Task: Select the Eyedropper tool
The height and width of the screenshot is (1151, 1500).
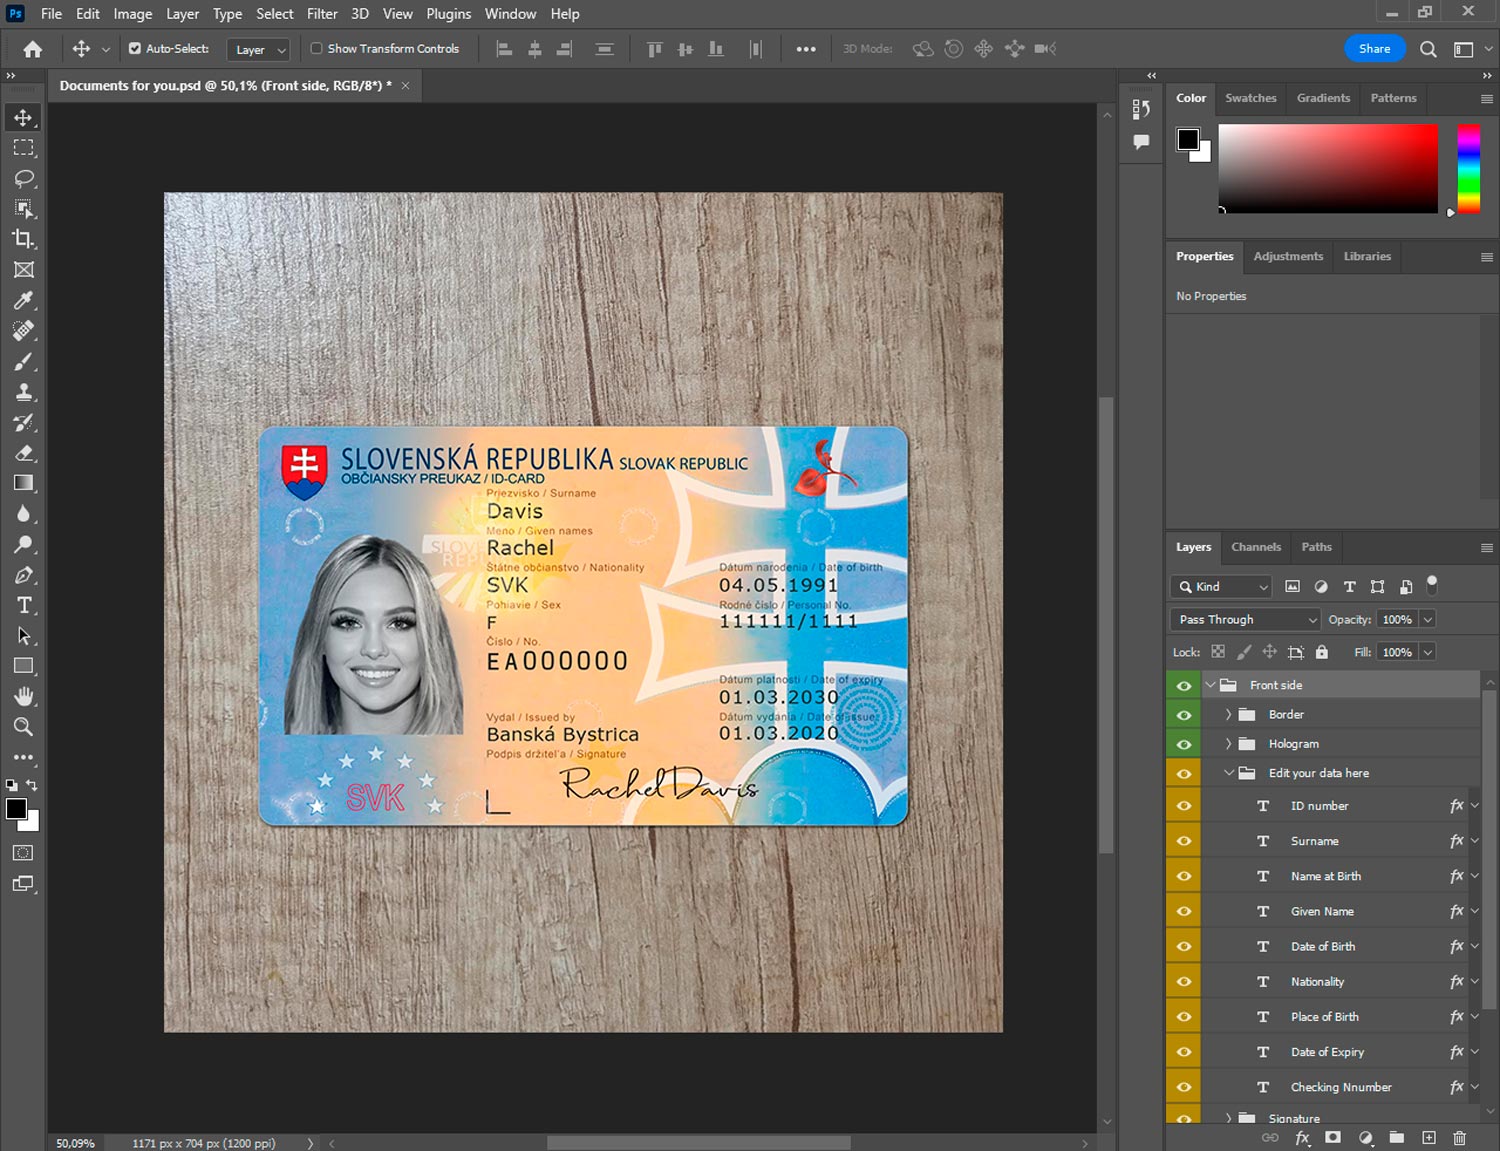Action: tap(24, 300)
